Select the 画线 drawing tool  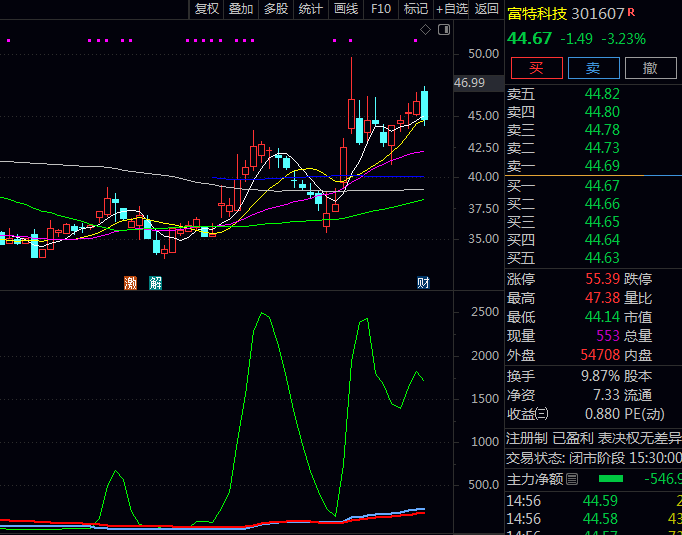(x=346, y=9)
